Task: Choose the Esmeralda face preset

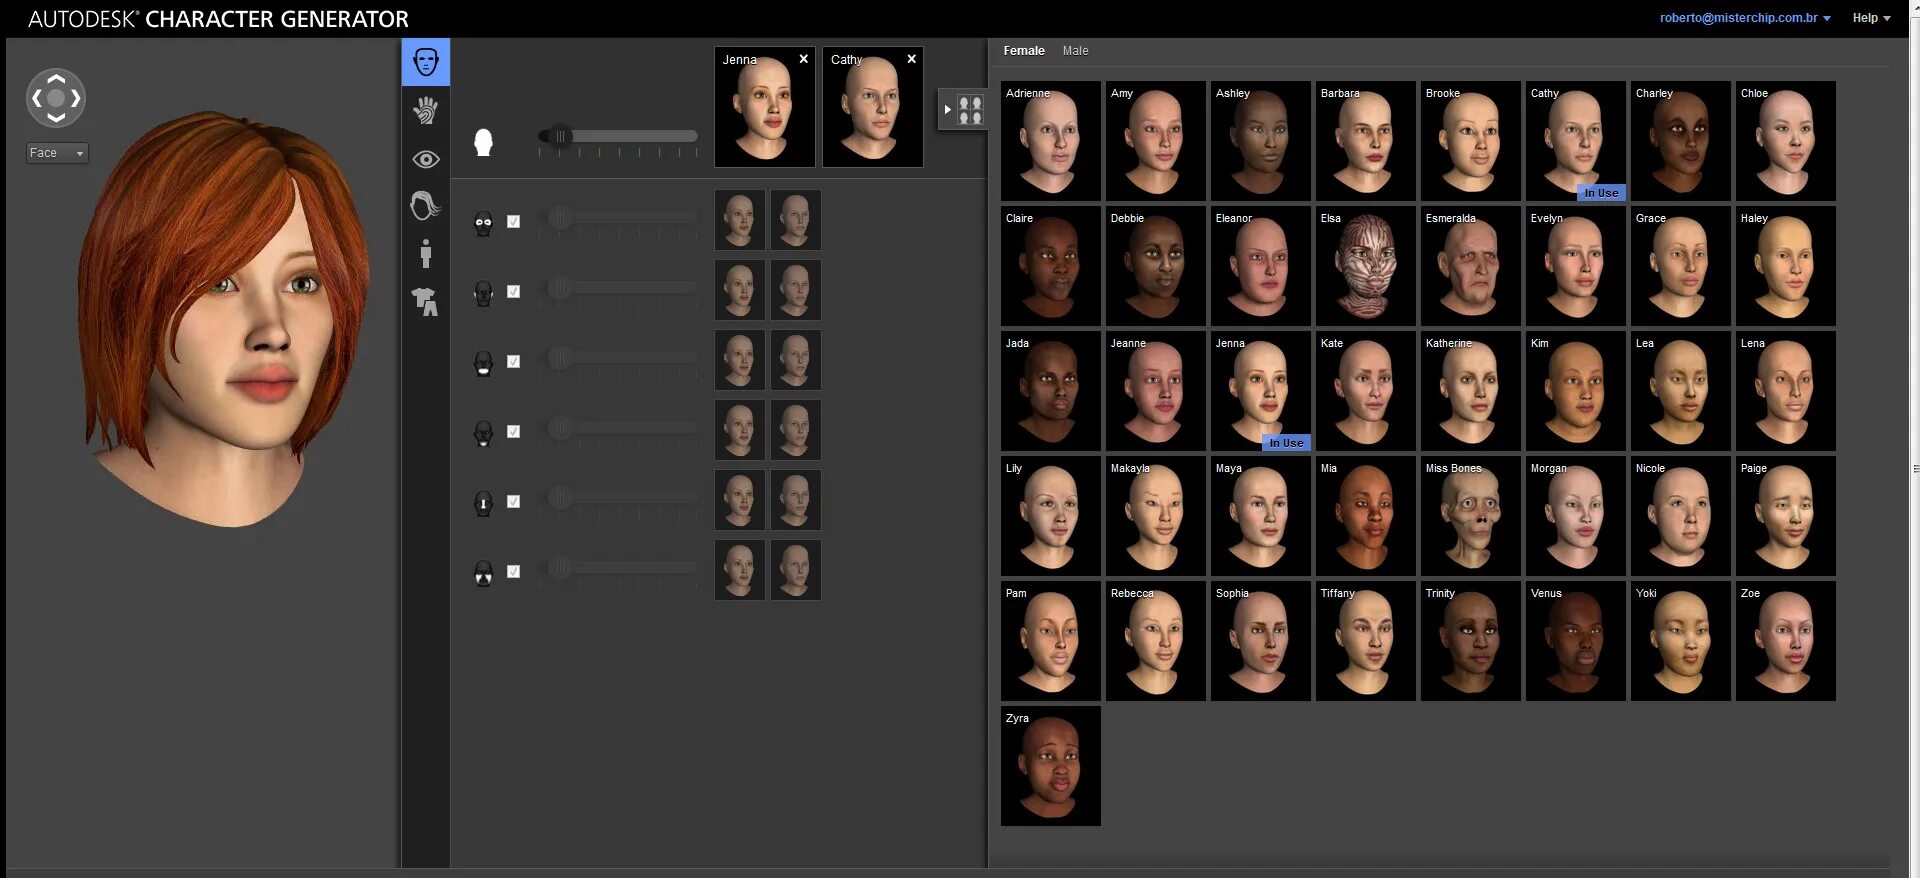Action: [x=1471, y=266]
